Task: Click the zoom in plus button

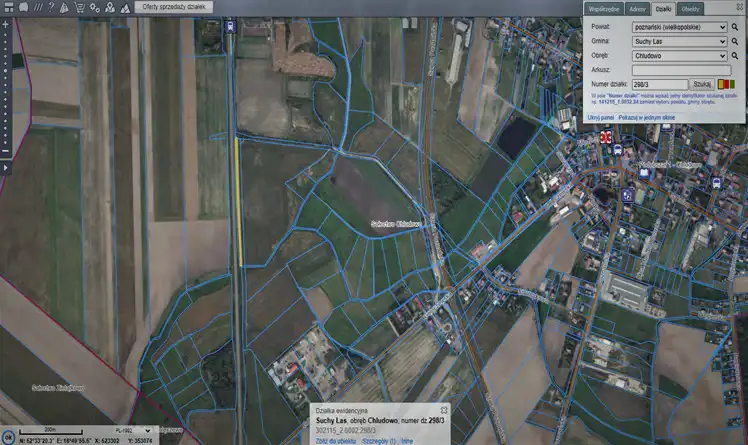Action: tap(5, 22)
